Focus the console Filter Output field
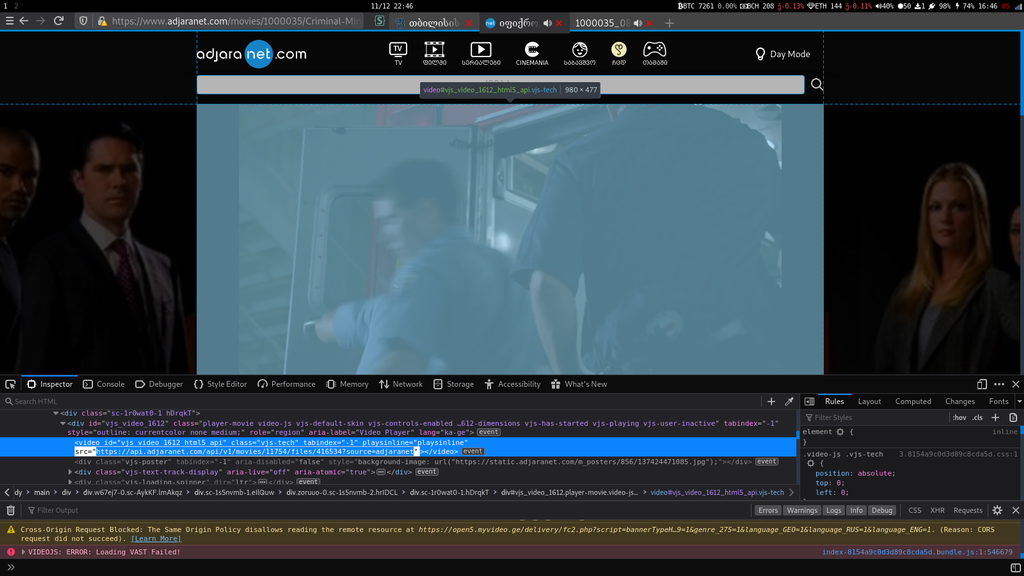 pos(385,510)
